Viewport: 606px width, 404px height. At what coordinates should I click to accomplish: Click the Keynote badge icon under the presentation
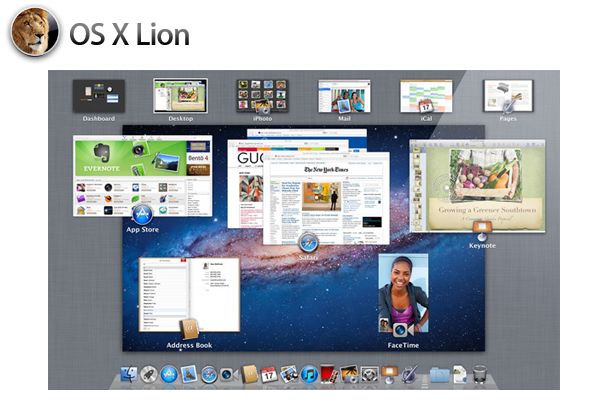(x=482, y=231)
